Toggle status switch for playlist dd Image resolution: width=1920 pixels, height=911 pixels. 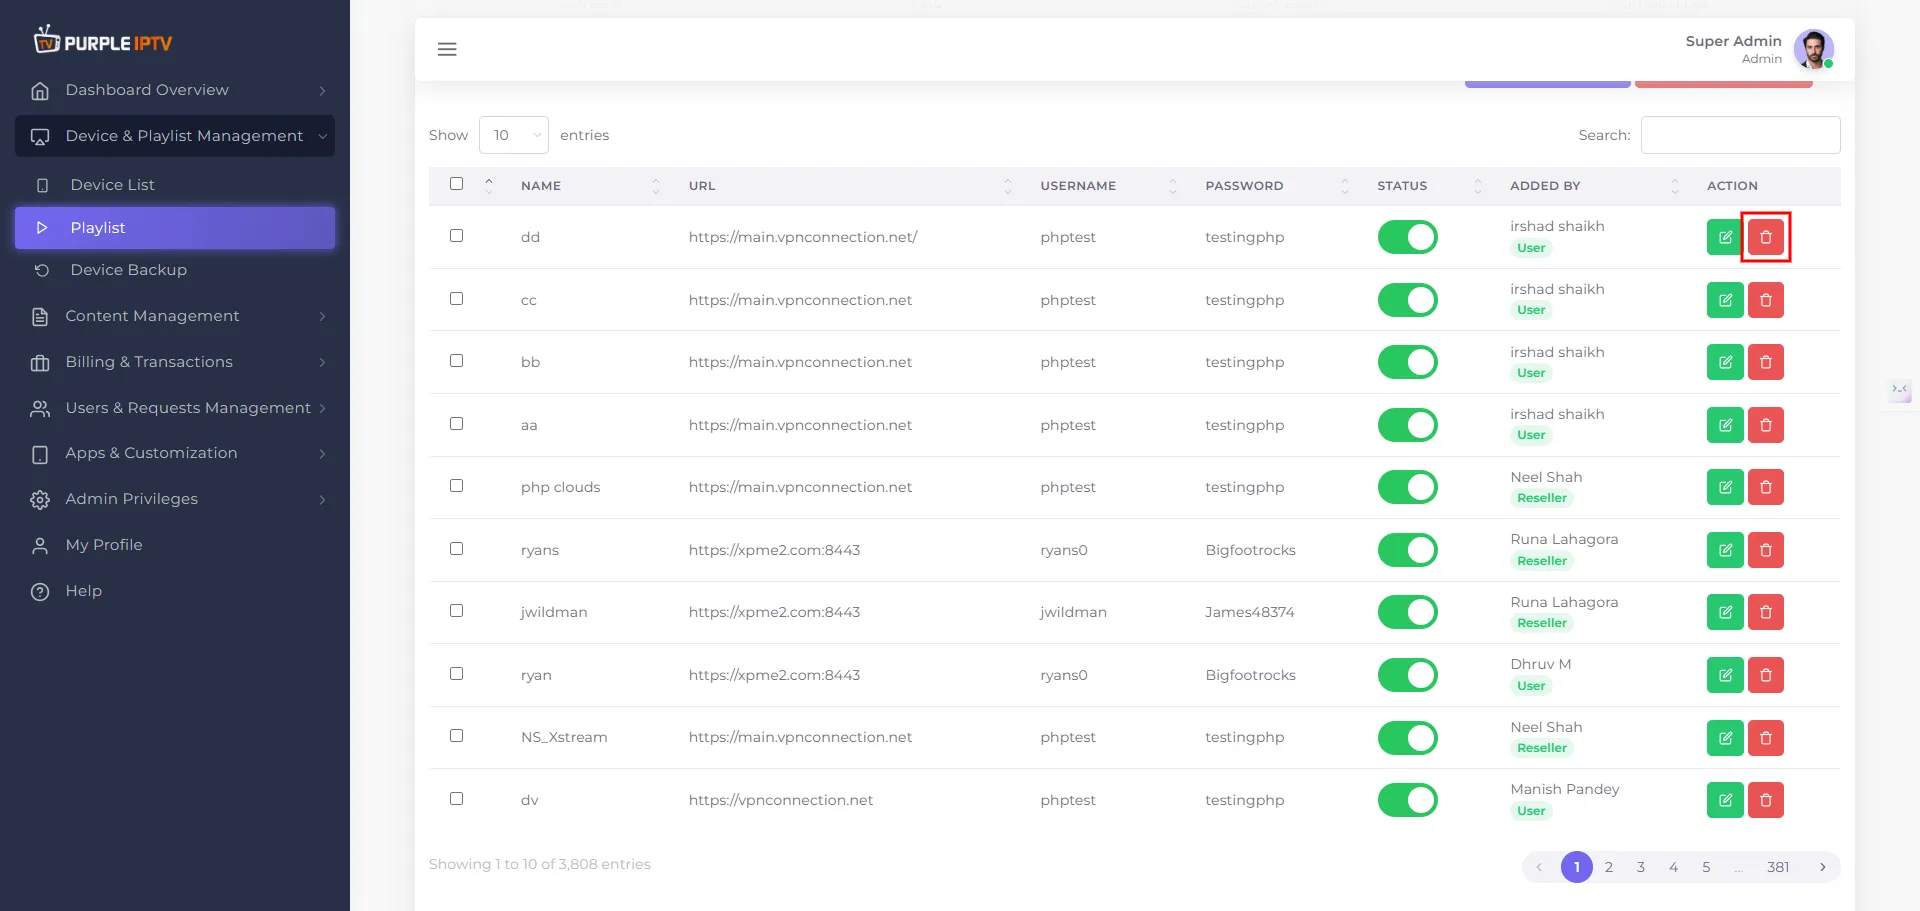[1407, 238]
